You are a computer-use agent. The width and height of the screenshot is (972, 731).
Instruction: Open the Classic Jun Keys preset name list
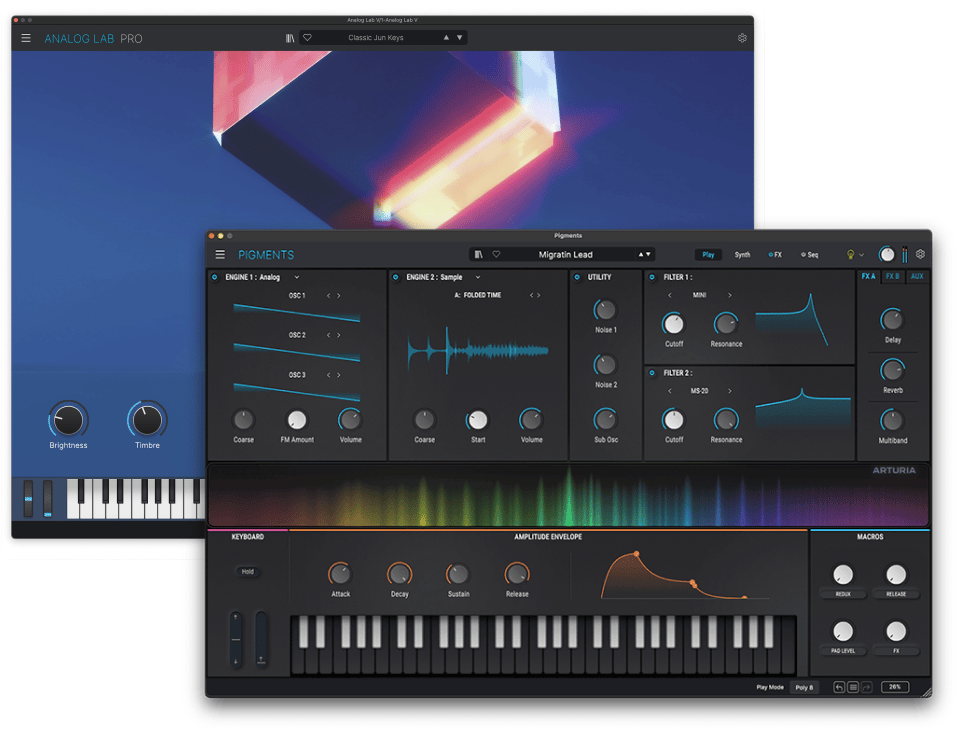[376, 38]
